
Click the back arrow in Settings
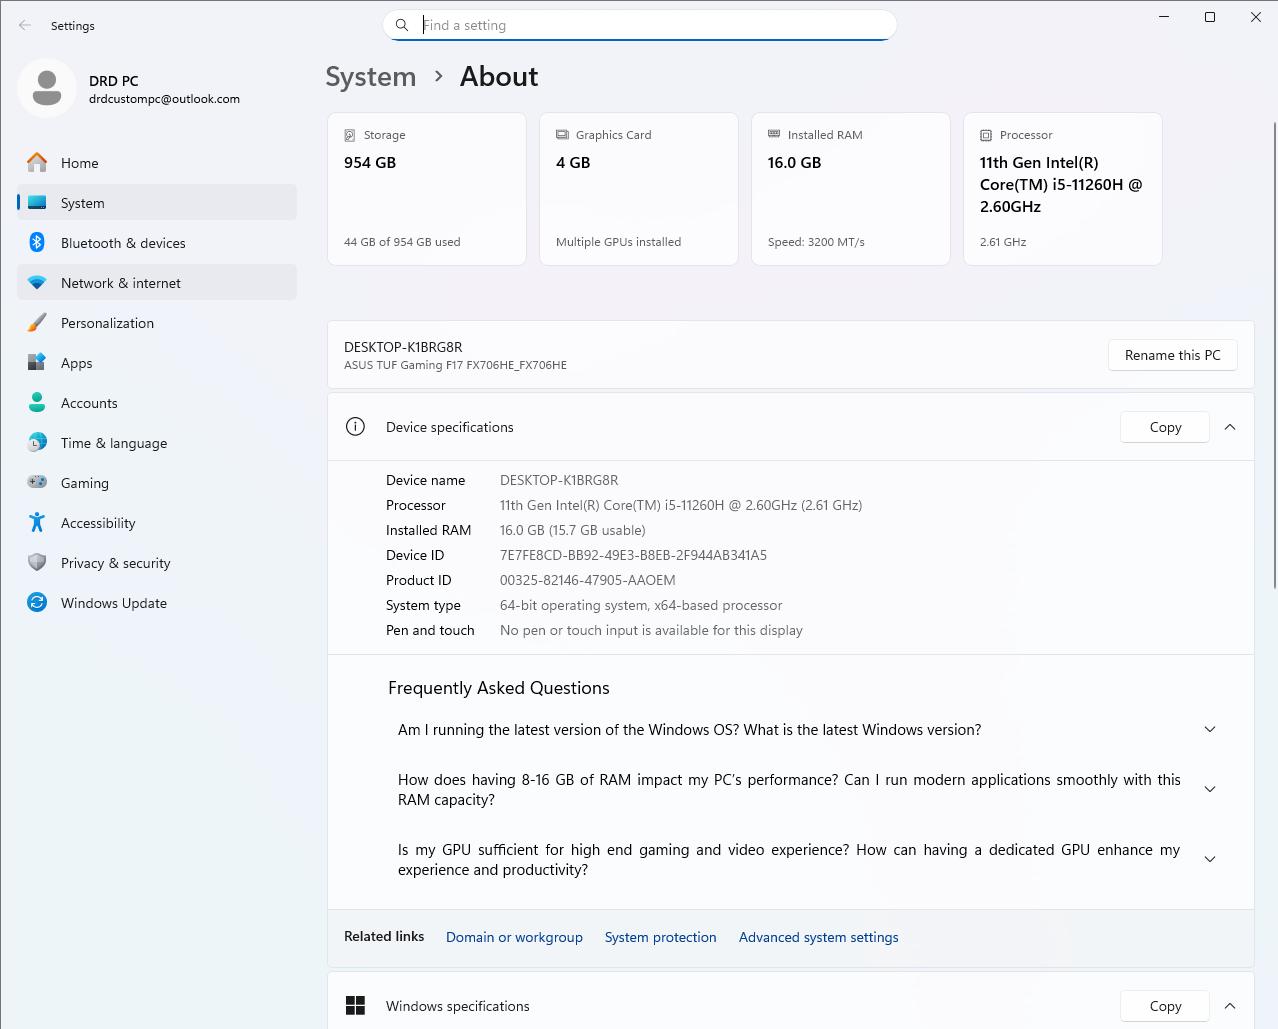(25, 25)
